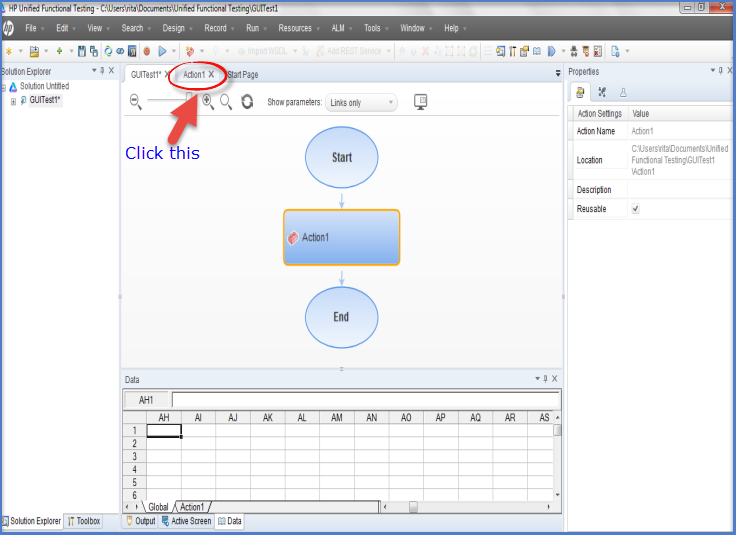The width and height of the screenshot is (736, 535).
Task: Click the Save floppy disk icon
Action: click(82, 51)
